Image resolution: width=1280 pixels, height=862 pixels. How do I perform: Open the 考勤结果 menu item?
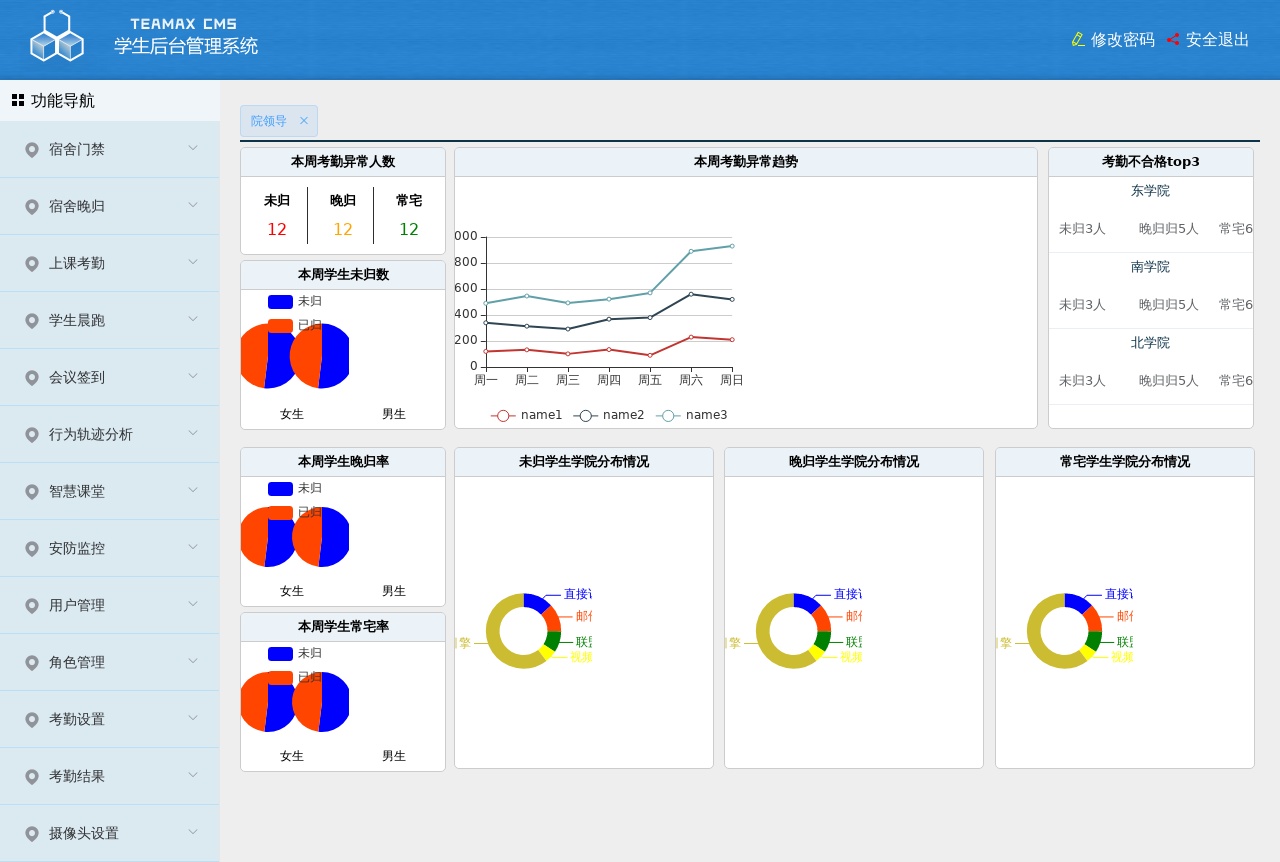(110, 777)
